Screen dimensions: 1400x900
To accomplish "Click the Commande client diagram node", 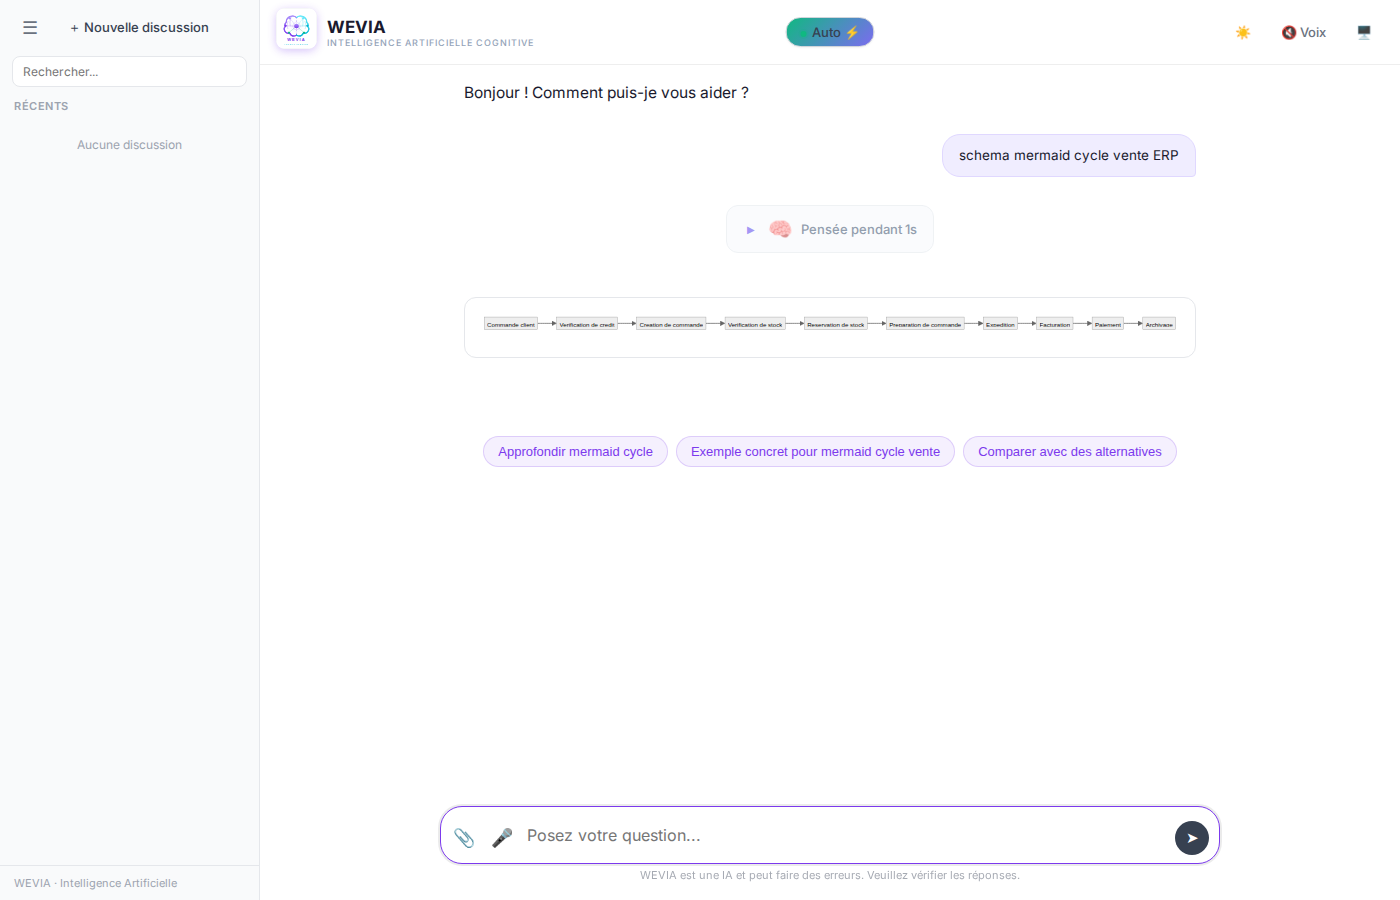I will point(511,324).
